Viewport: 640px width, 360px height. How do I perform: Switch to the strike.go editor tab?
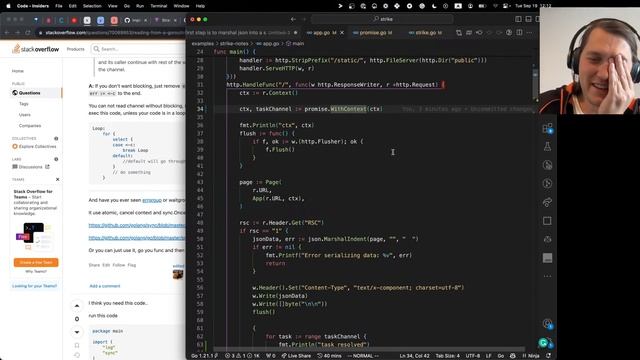click(426, 32)
